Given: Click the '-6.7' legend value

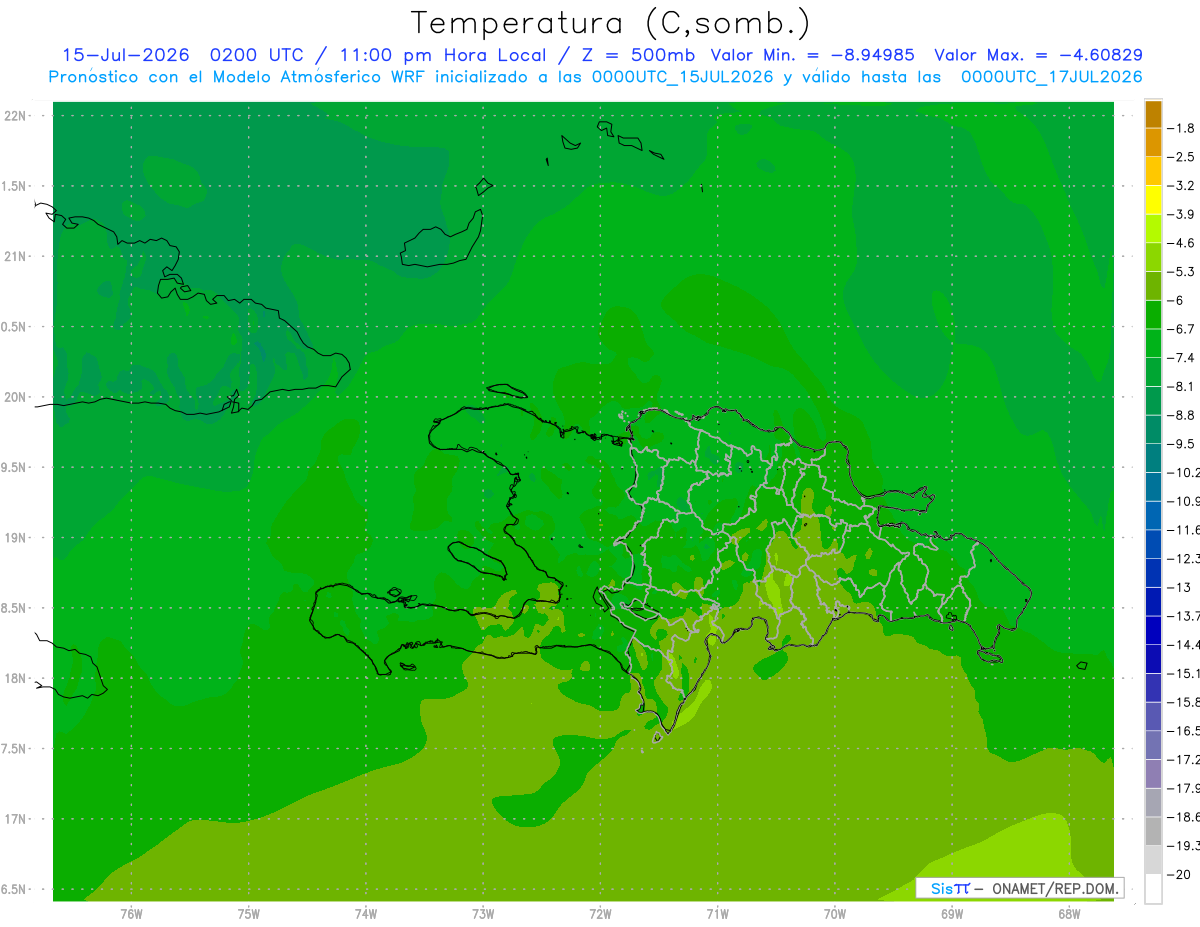Looking at the screenshot, I should pos(1182,329).
